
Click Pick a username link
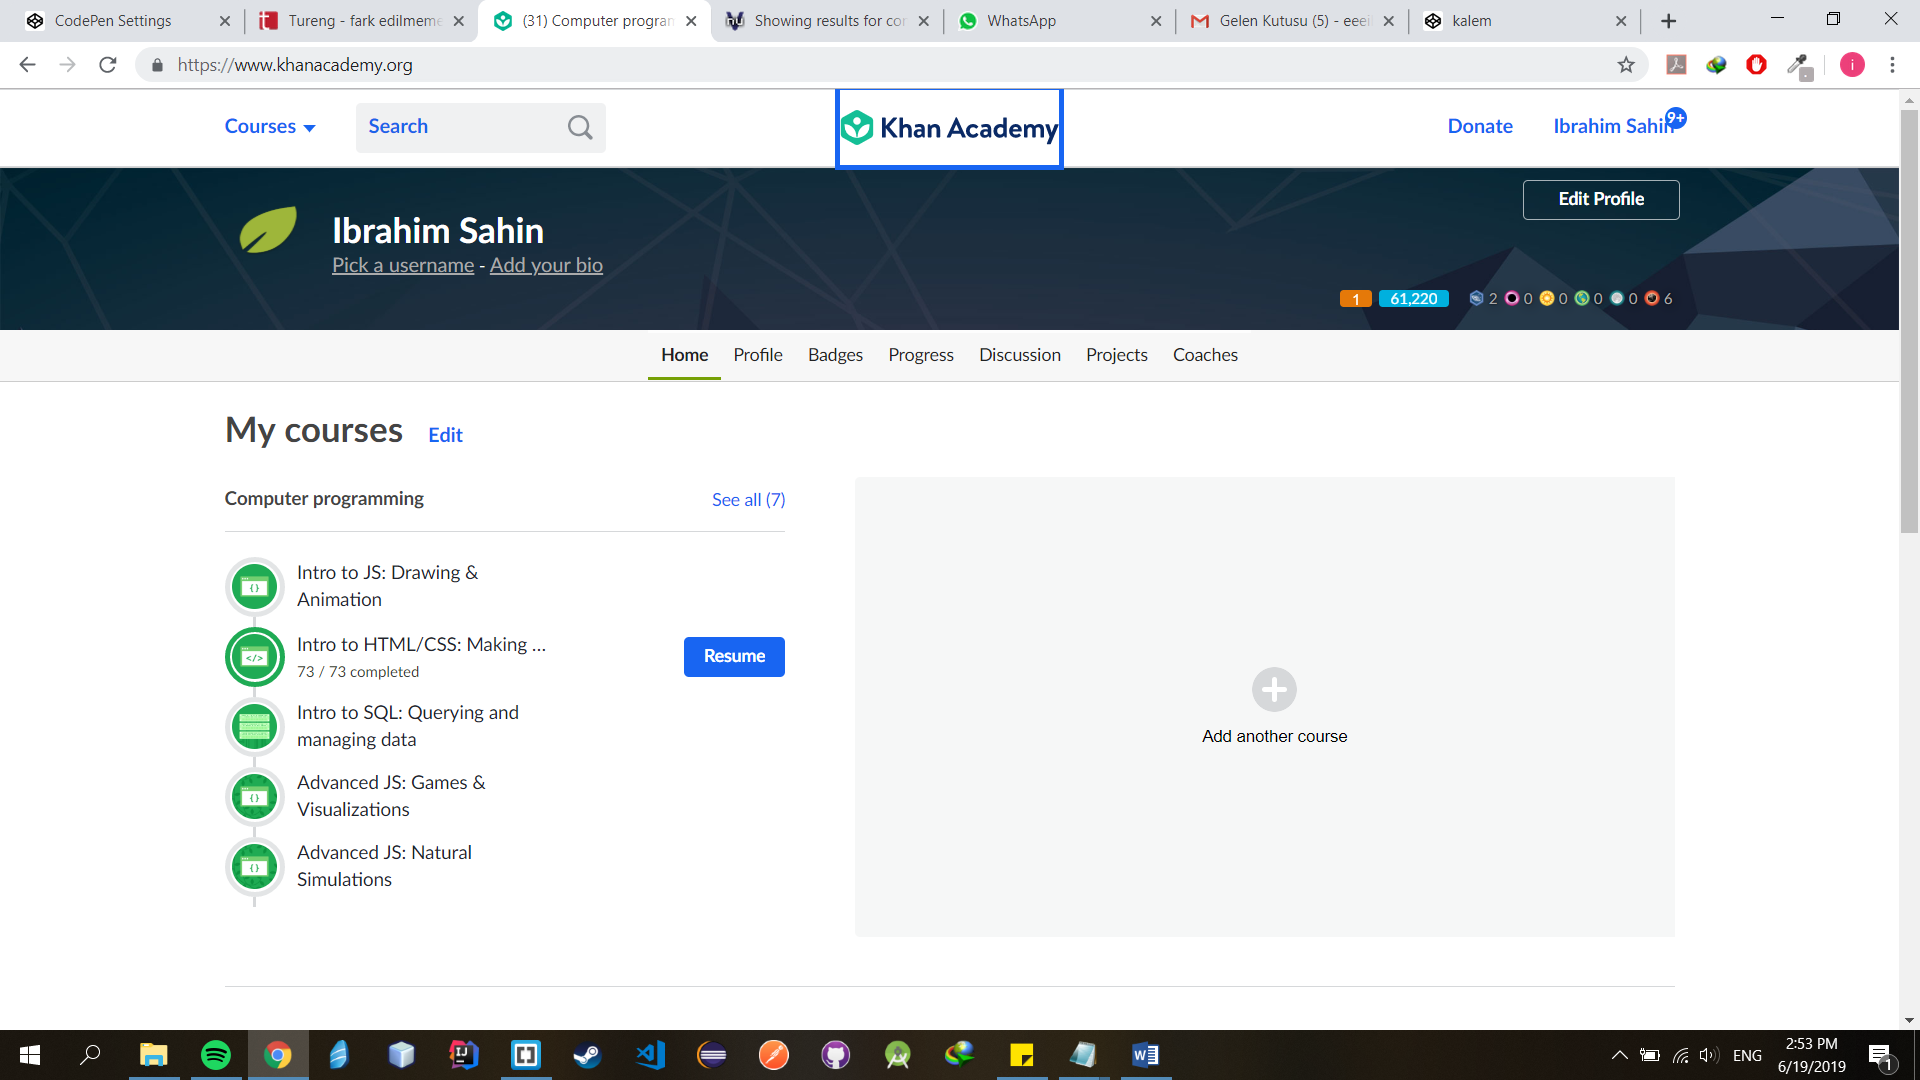403,265
